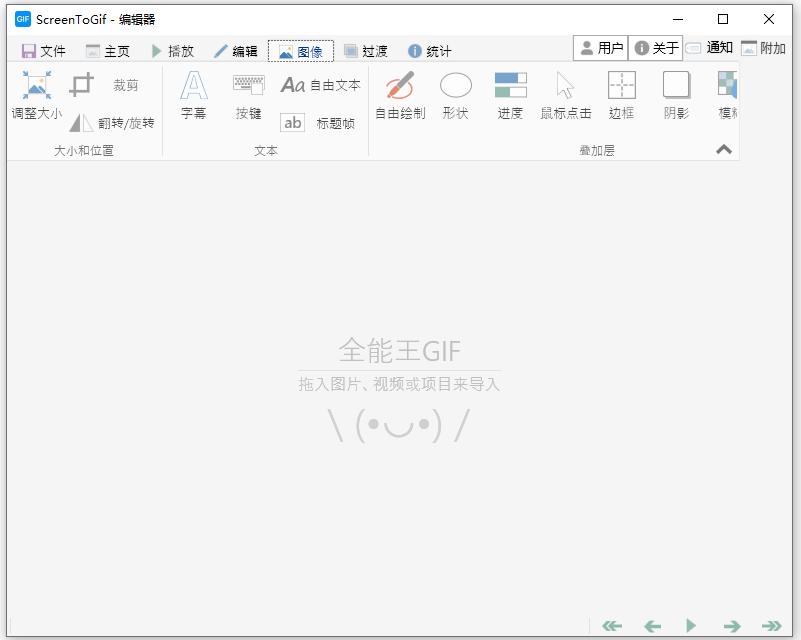801x640 pixels.
Task: Start playback with the green play button
Action: tap(691, 625)
